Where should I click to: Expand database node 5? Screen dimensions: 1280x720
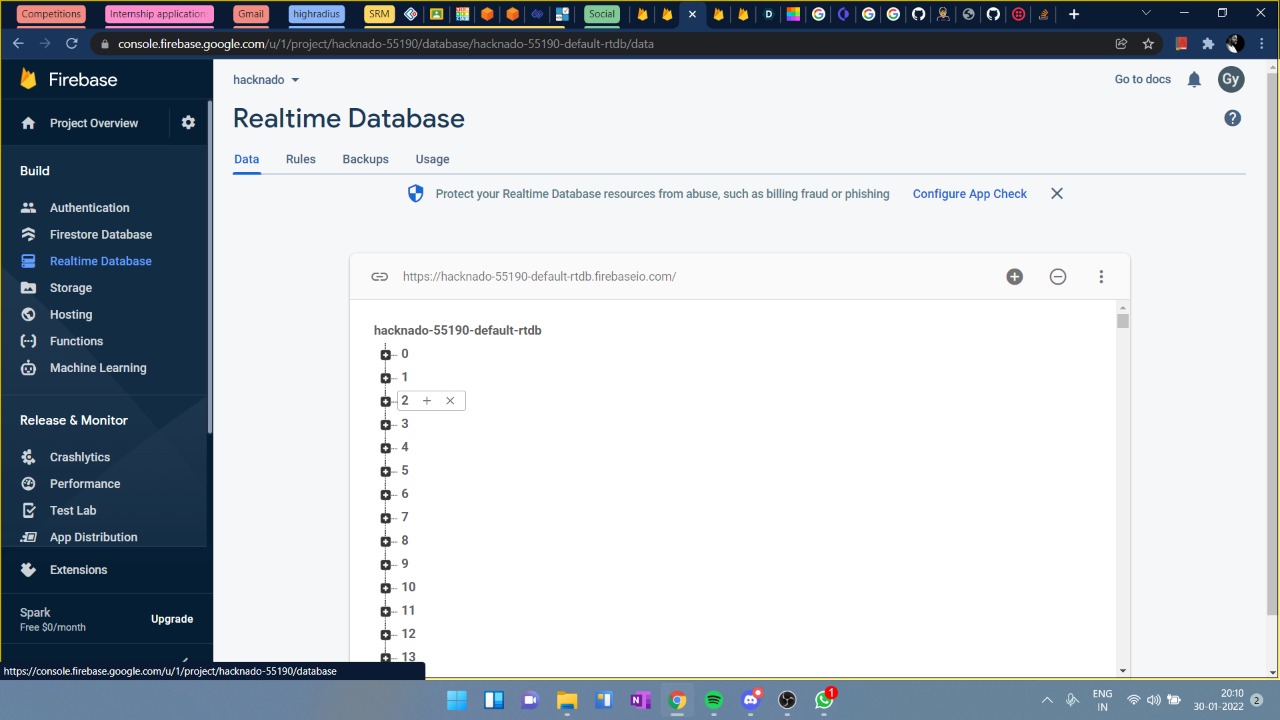(x=386, y=471)
